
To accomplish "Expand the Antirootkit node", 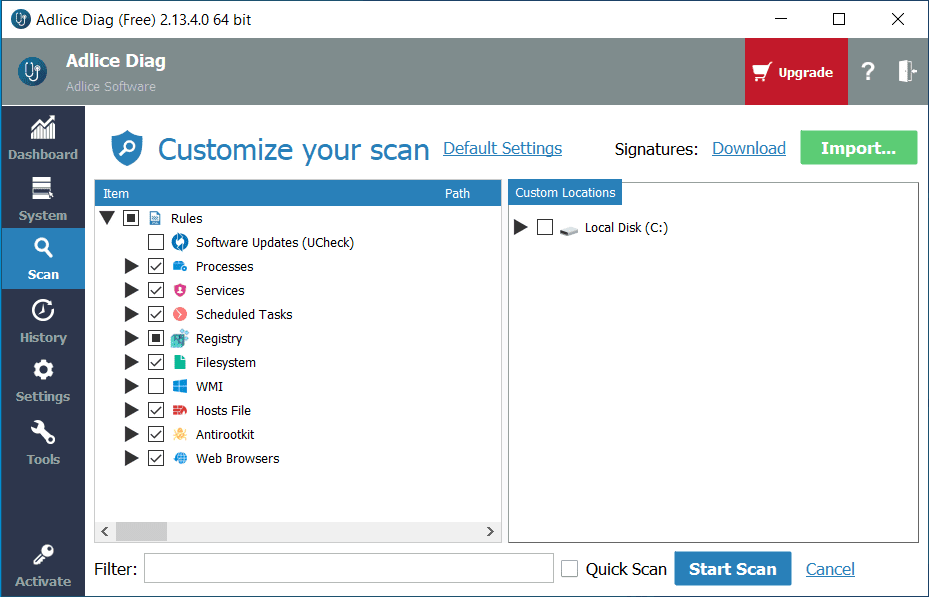I will (x=131, y=434).
